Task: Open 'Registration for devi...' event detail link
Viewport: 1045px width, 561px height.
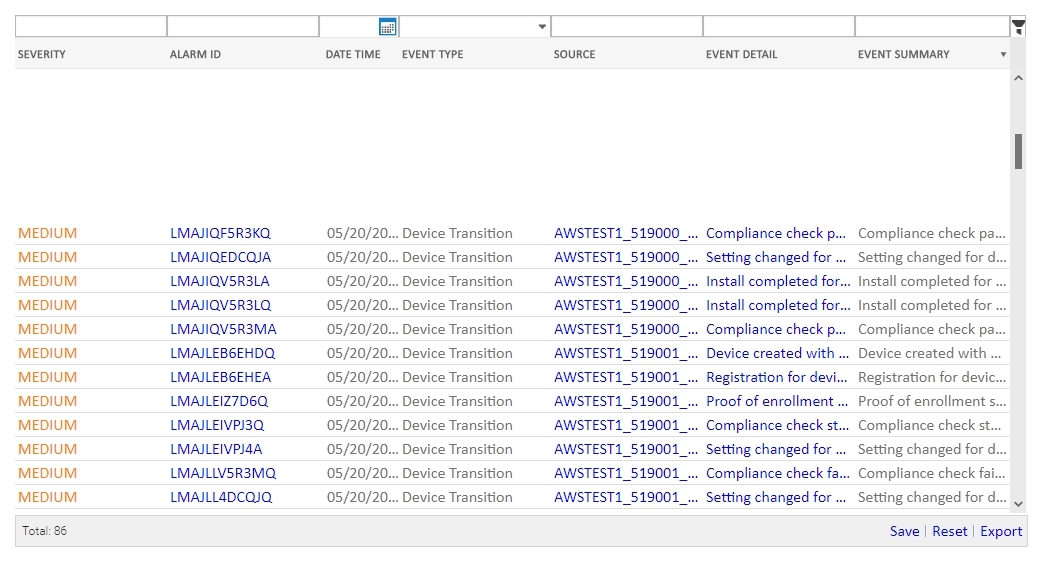Action: pos(777,377)
